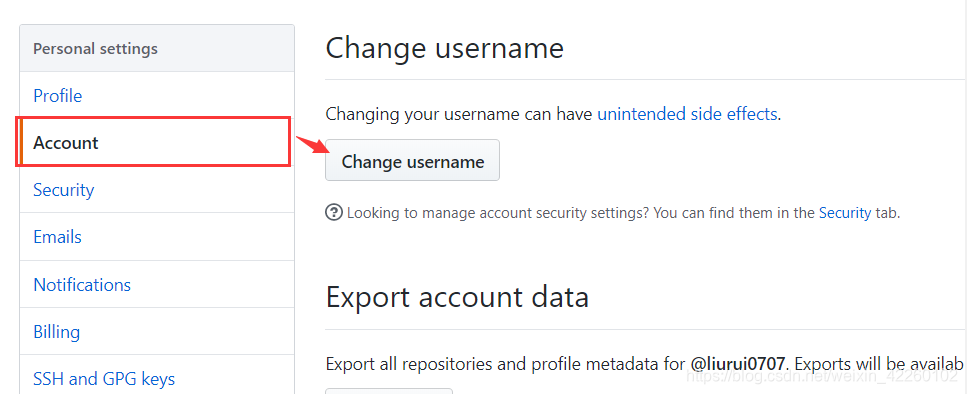Click the @liurui0707 username mention
967x394 pixels.
click(738, 363)
